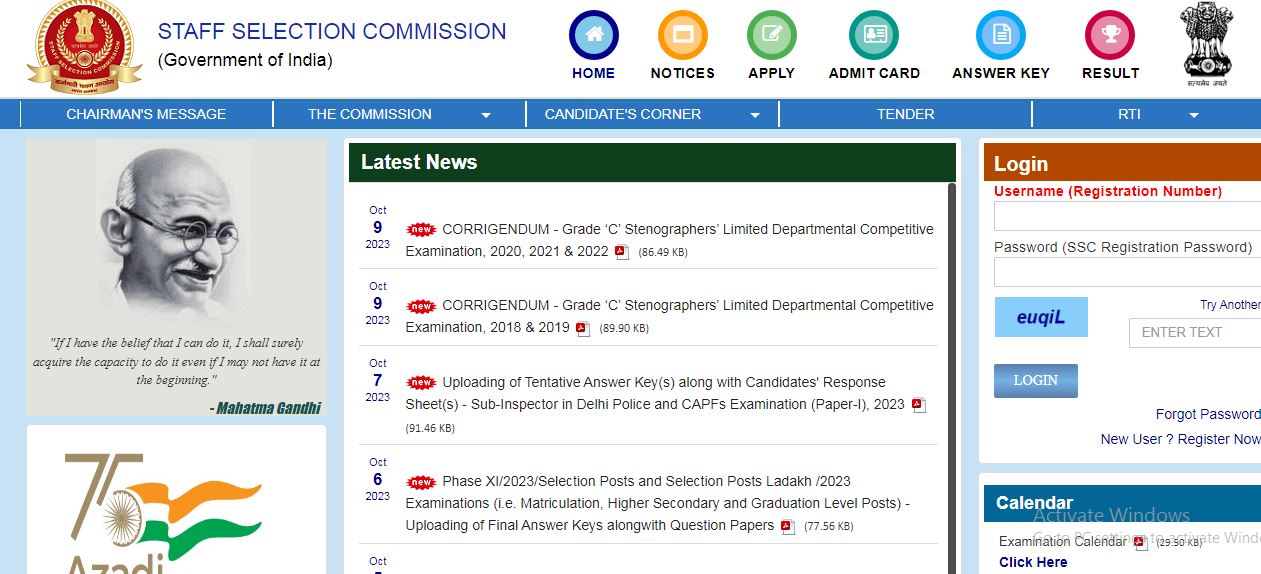Viewport: 1261px width, 574px height.
Task: Click the Username registration number field
Action: [1127, 216]
